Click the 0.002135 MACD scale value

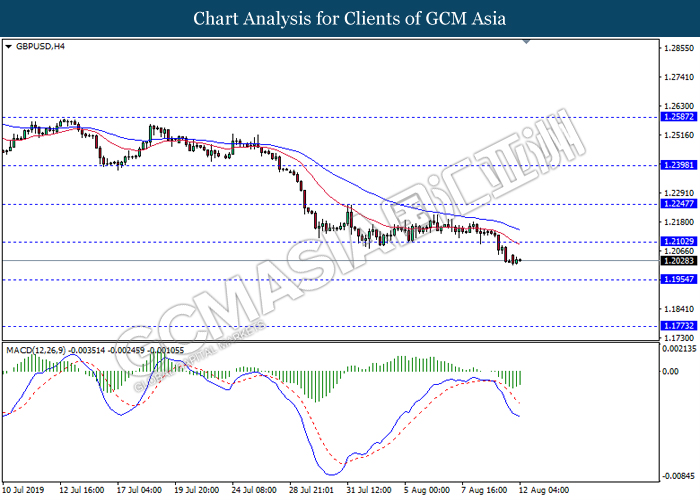(x=679, y=348)
